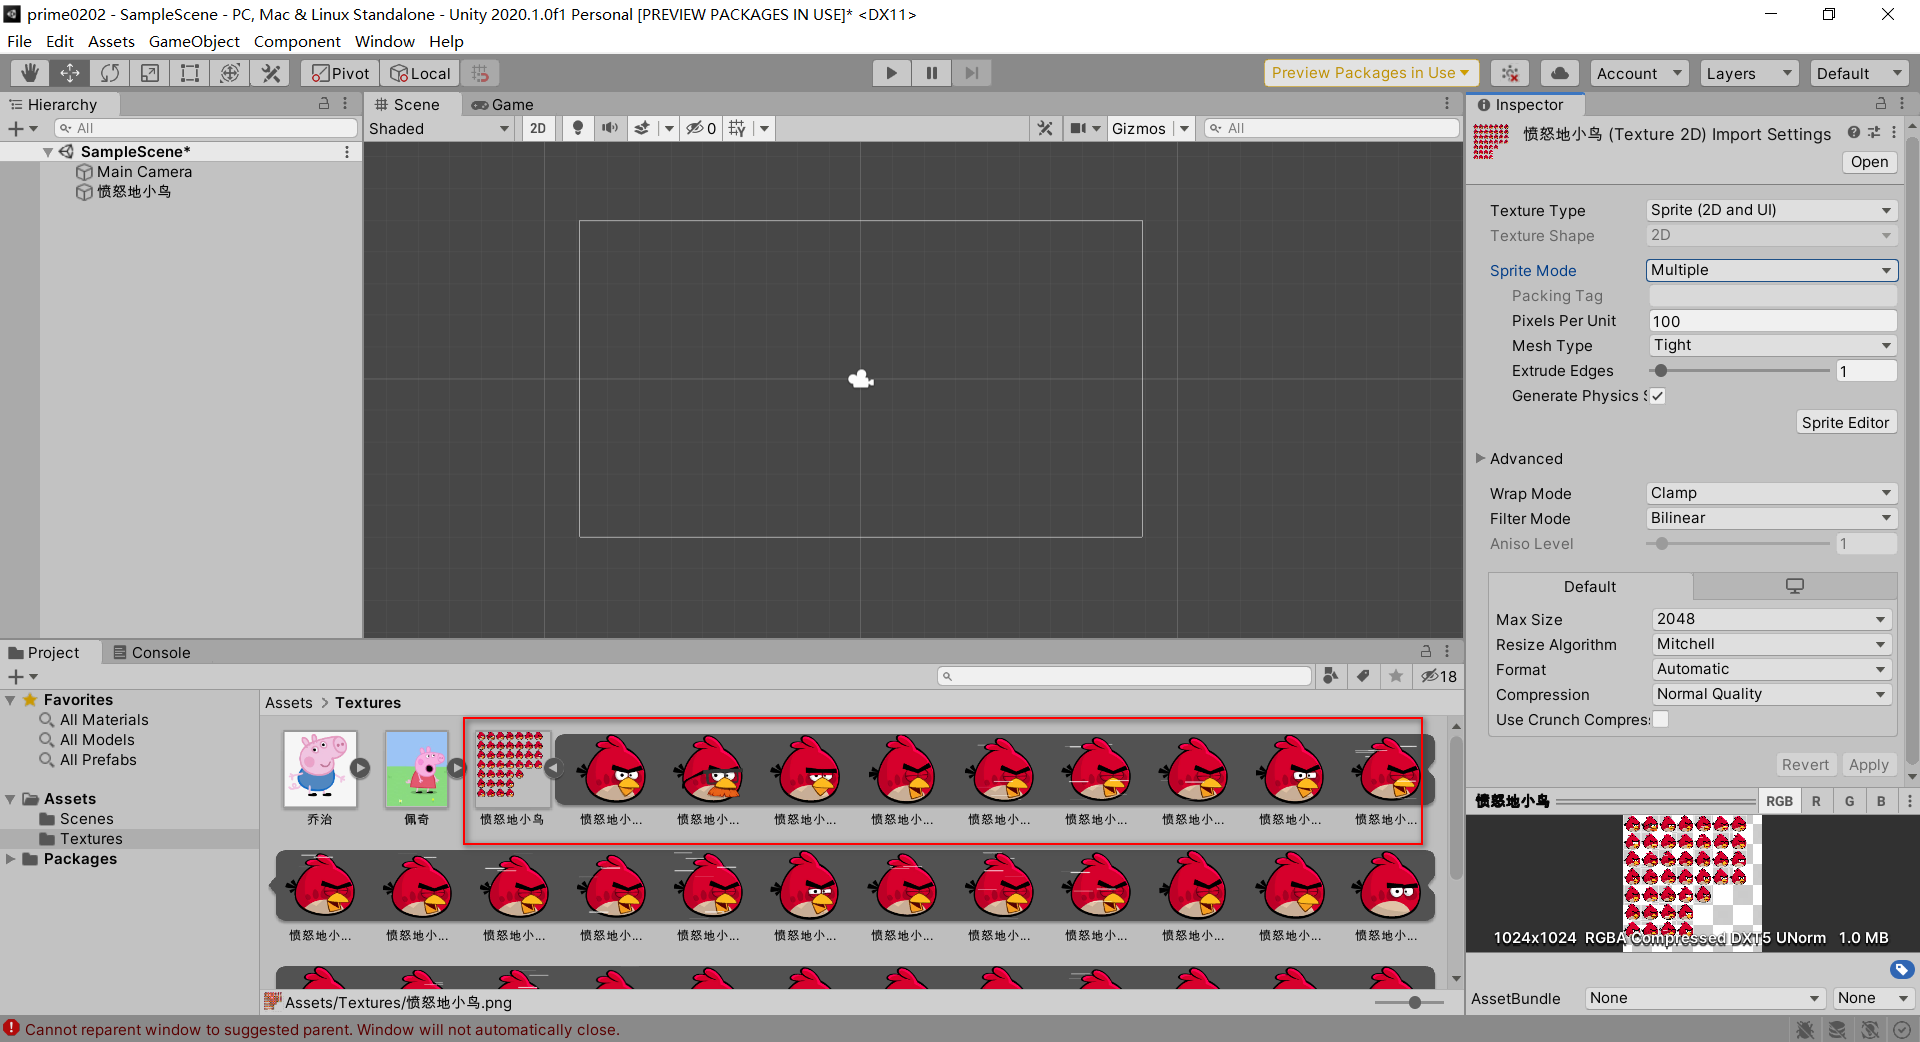This screenshot has height=1042, width=1920.
Task: Open Cloud services window
Action: pos(1560,73)
